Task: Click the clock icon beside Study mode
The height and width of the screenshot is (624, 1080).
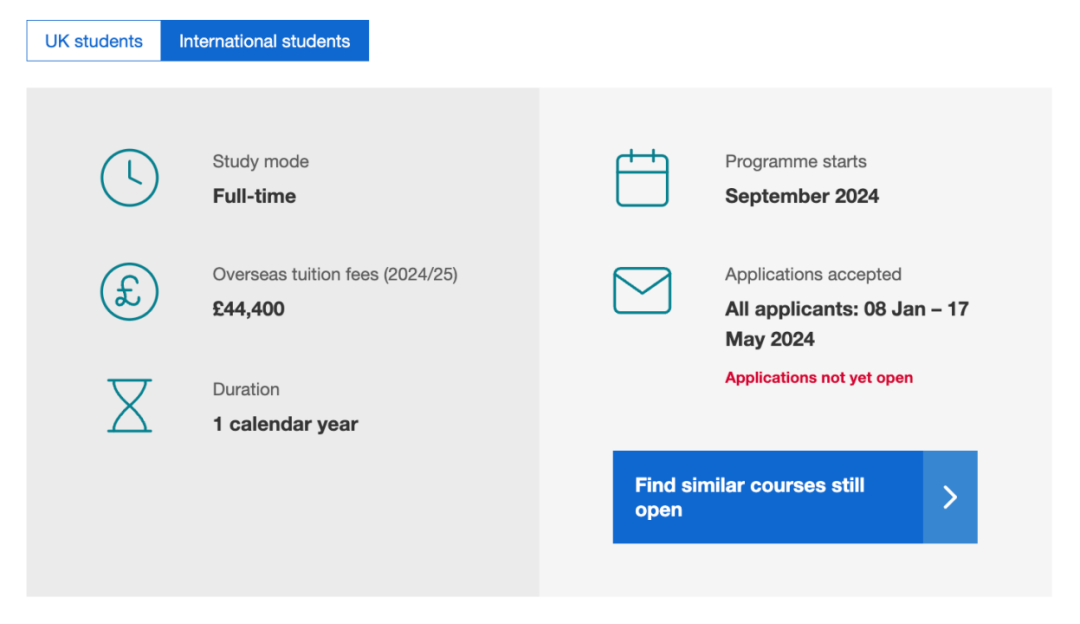Action: [130, 178]
